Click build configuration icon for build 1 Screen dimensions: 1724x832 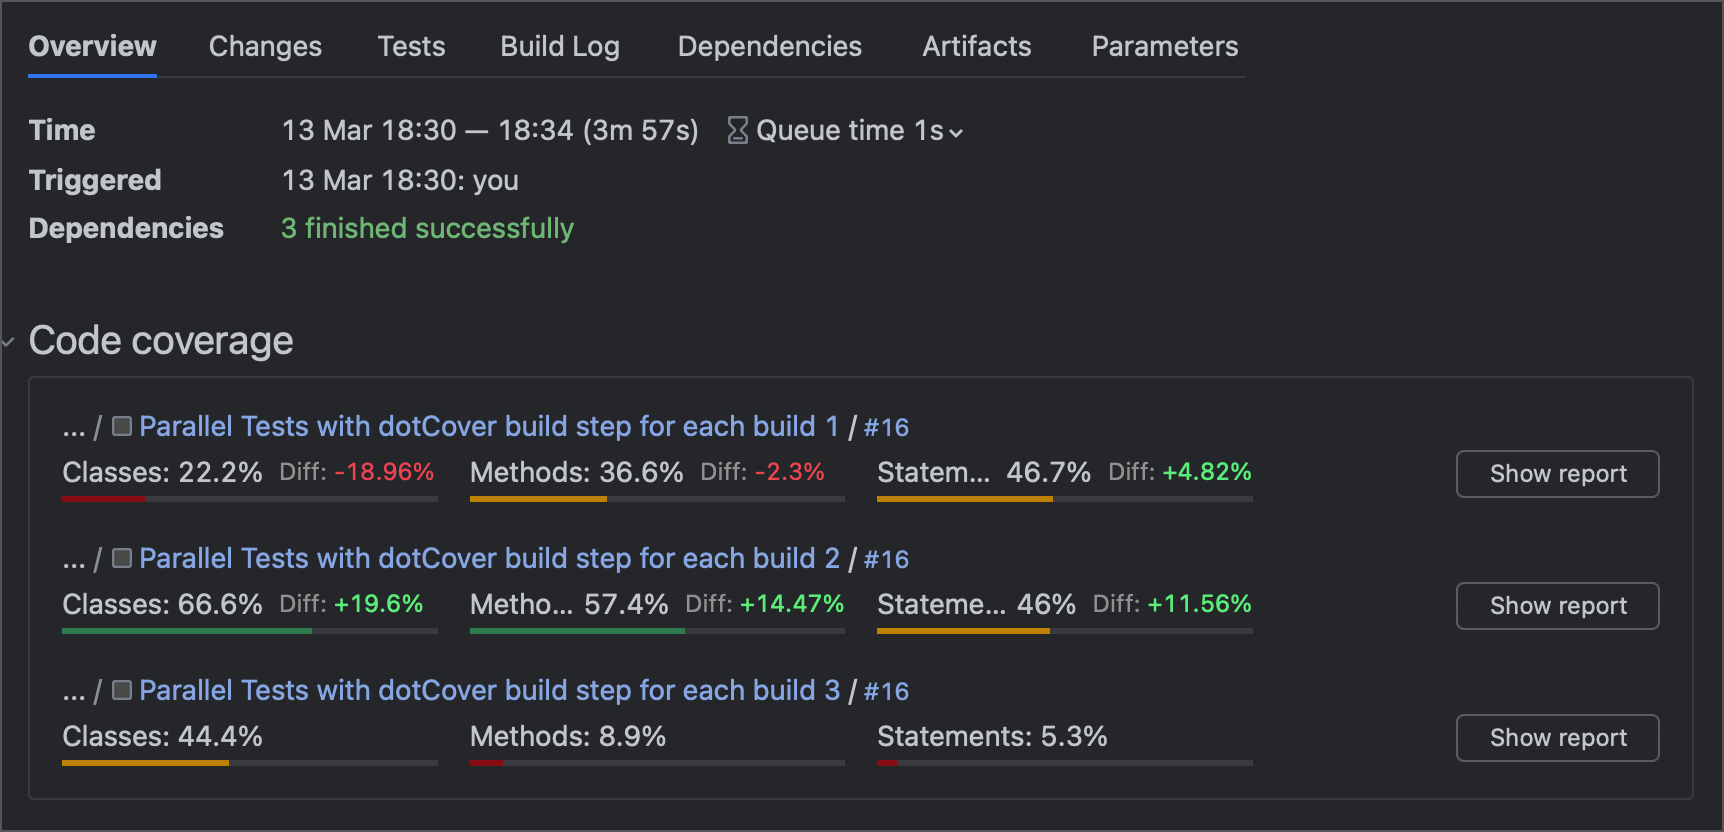coord(122,426)
